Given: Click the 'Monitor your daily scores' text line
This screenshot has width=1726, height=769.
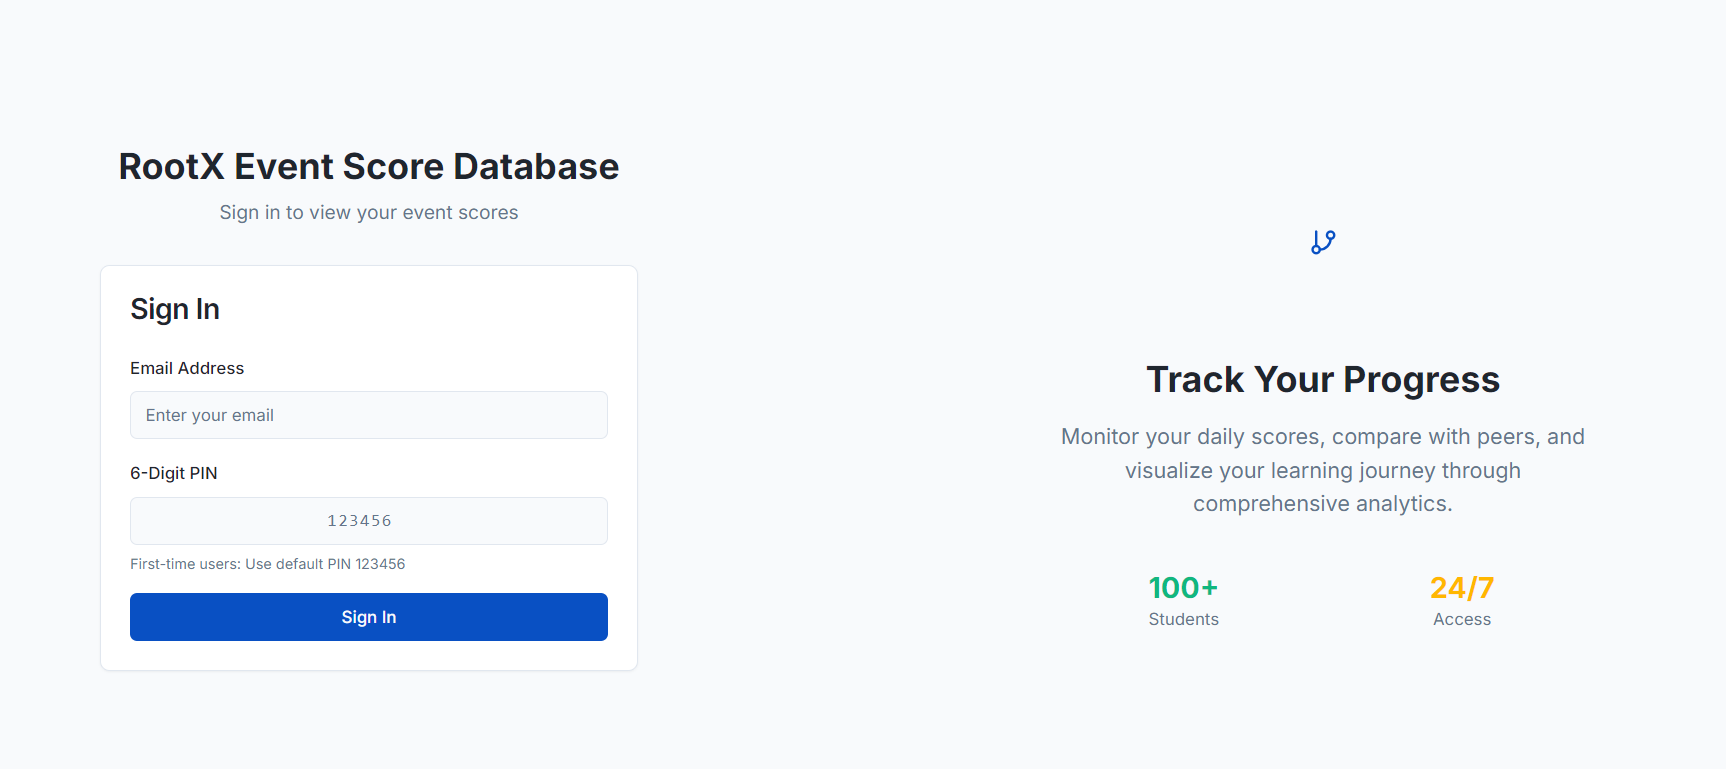Looking at the screenshot, I should tap(1322, 437).
